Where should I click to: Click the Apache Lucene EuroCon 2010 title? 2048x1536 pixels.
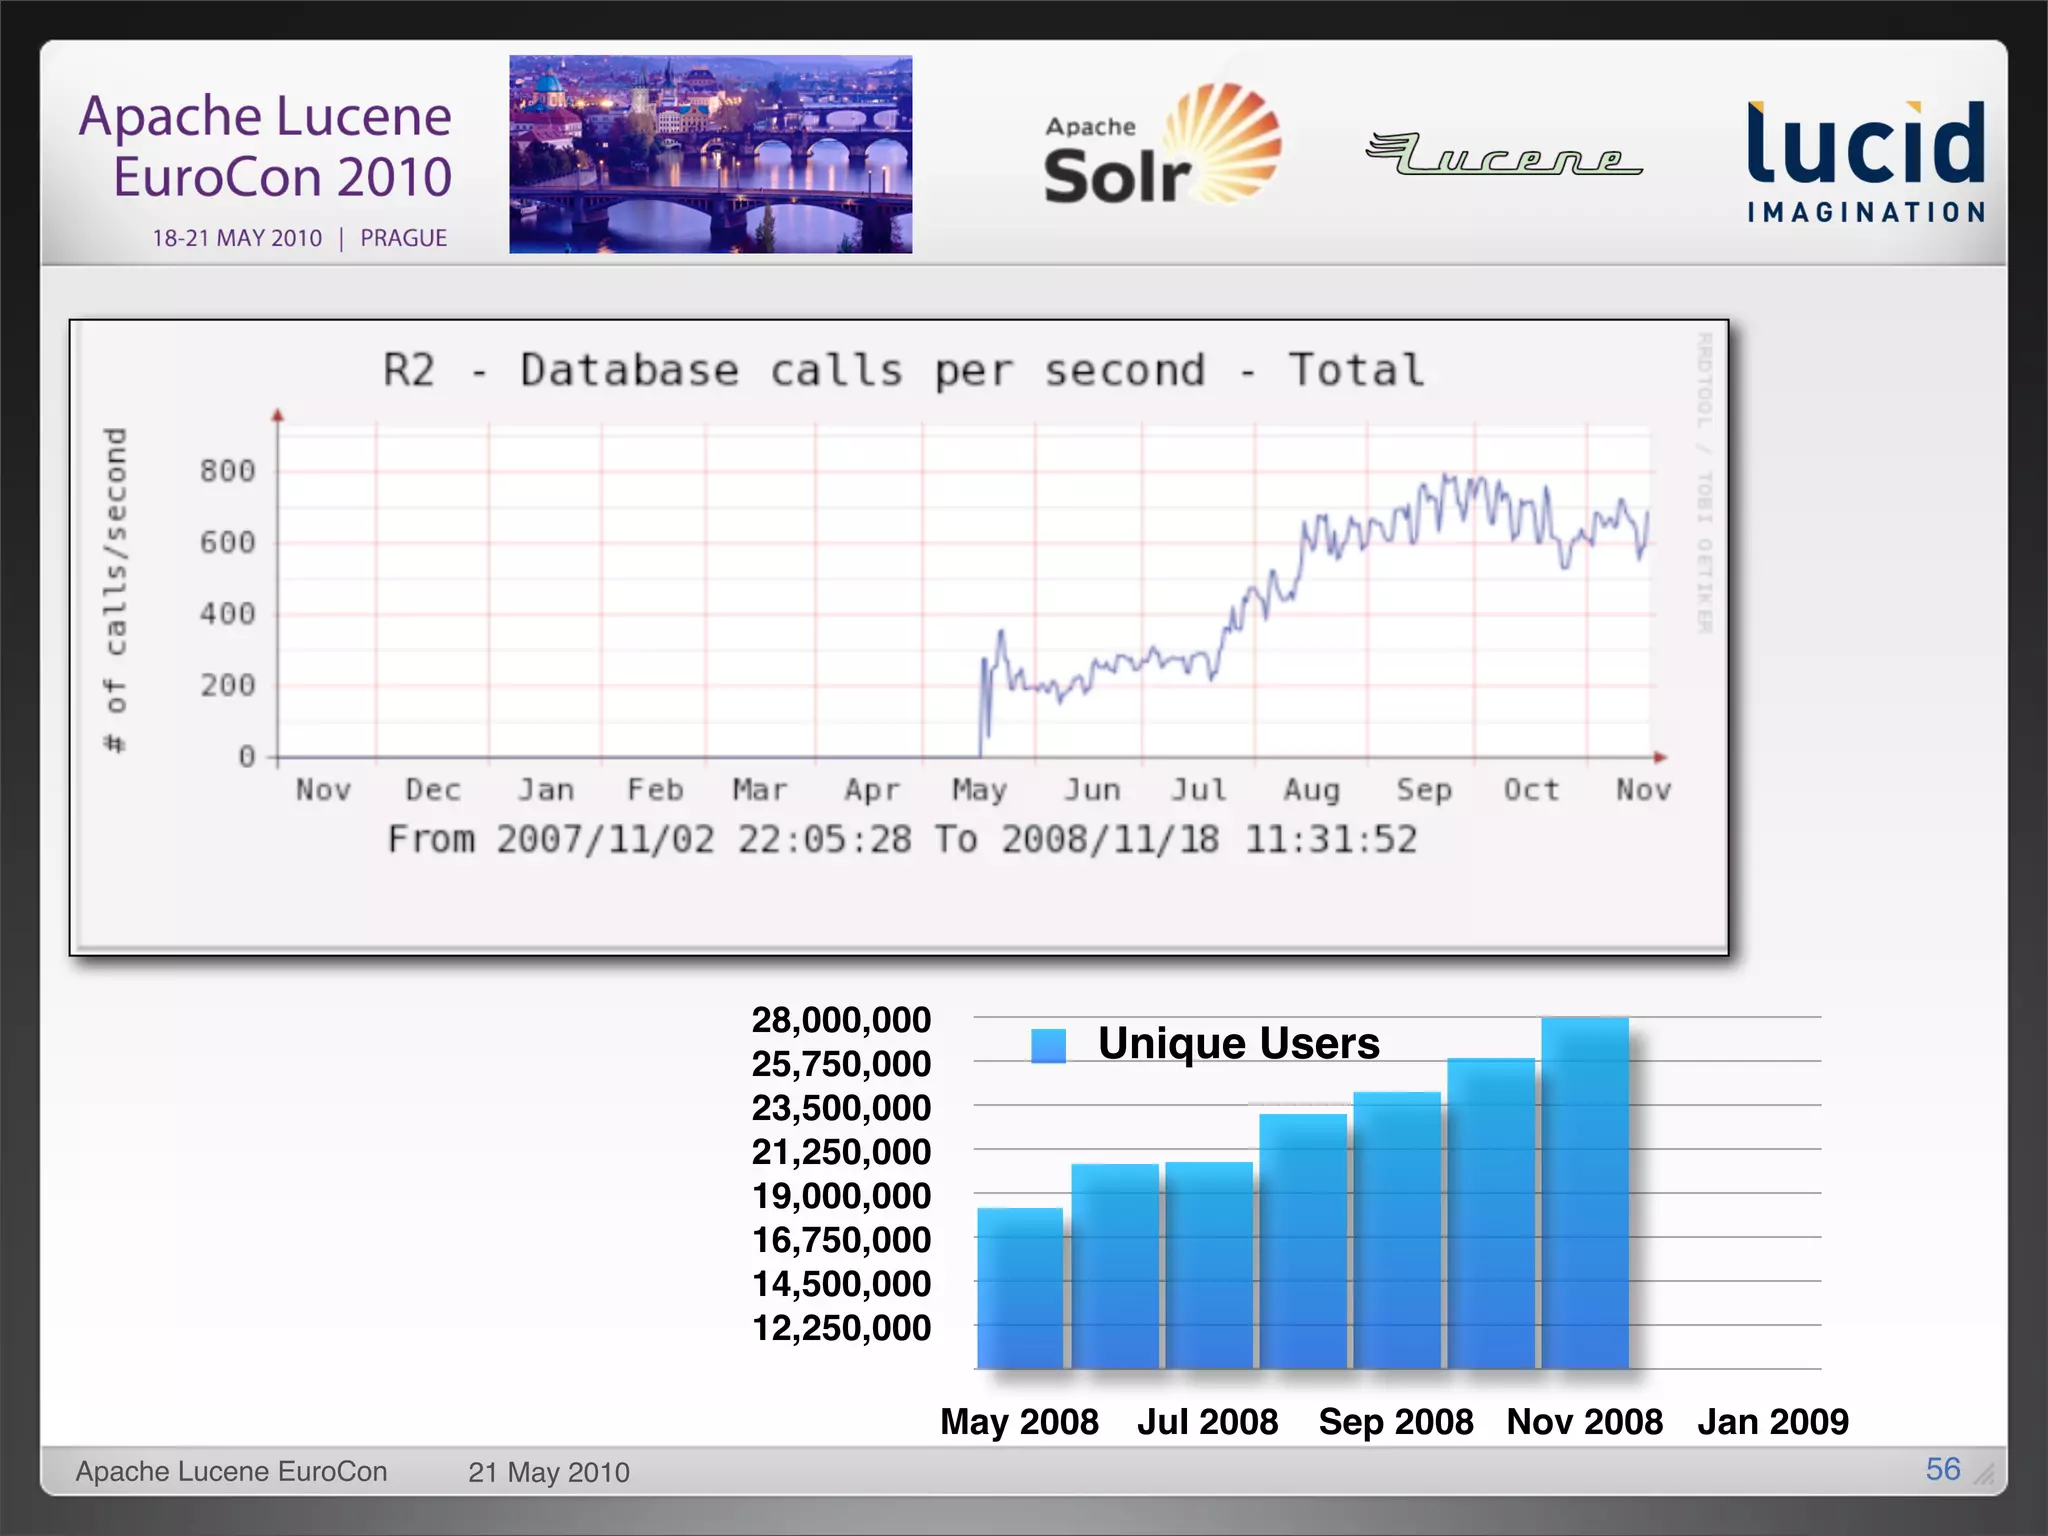pos(266,146)
